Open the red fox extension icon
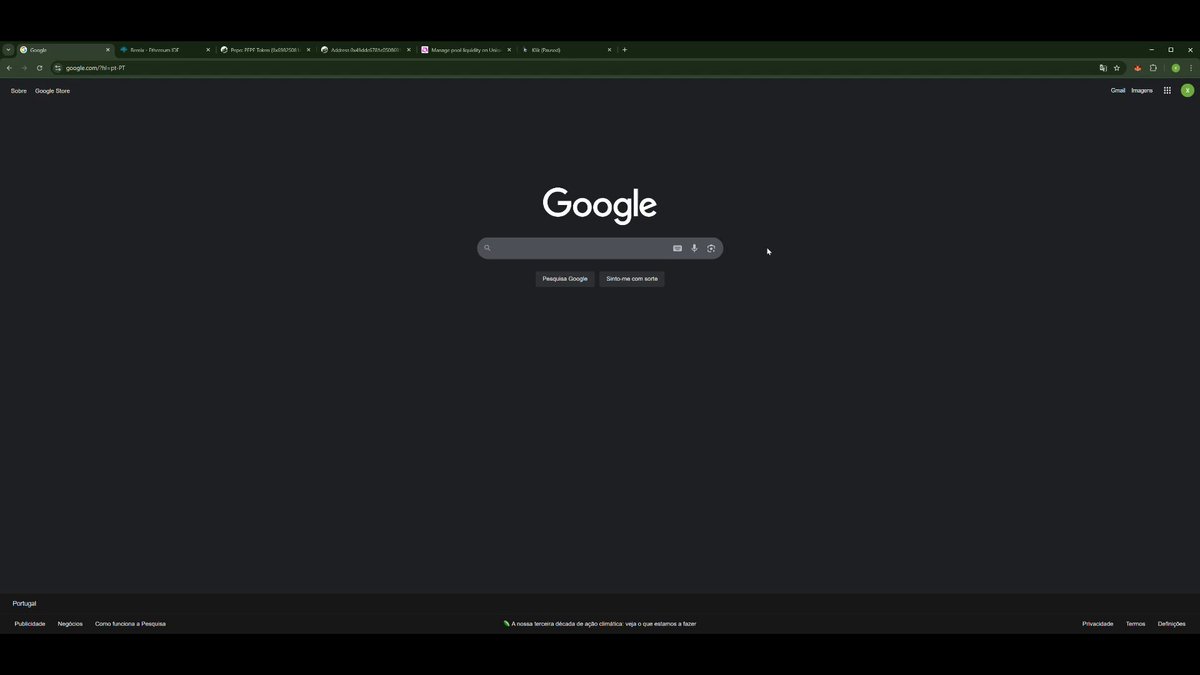The height and width of the screenshot is (675, 1200). coord(1138,68)
